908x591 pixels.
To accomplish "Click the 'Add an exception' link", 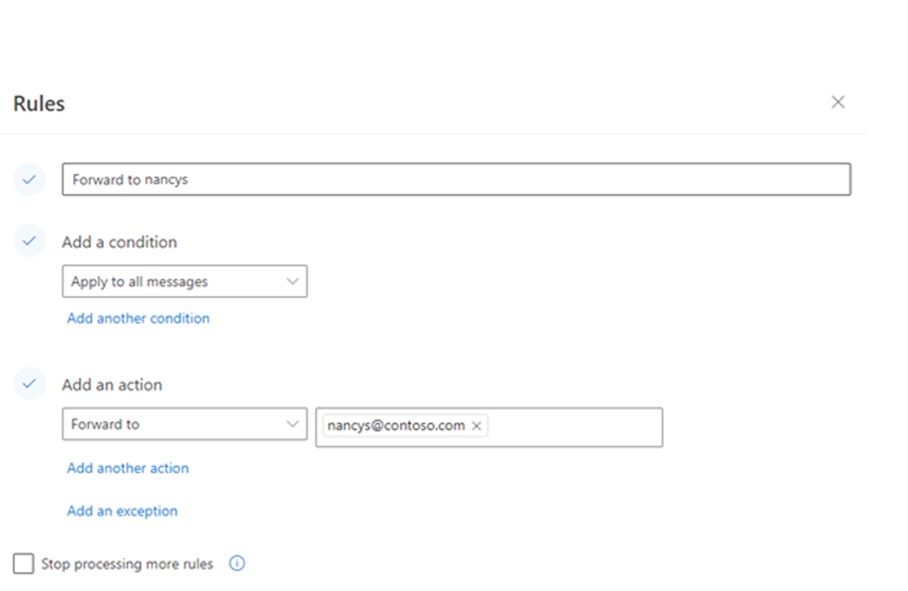I will point(122,511).
